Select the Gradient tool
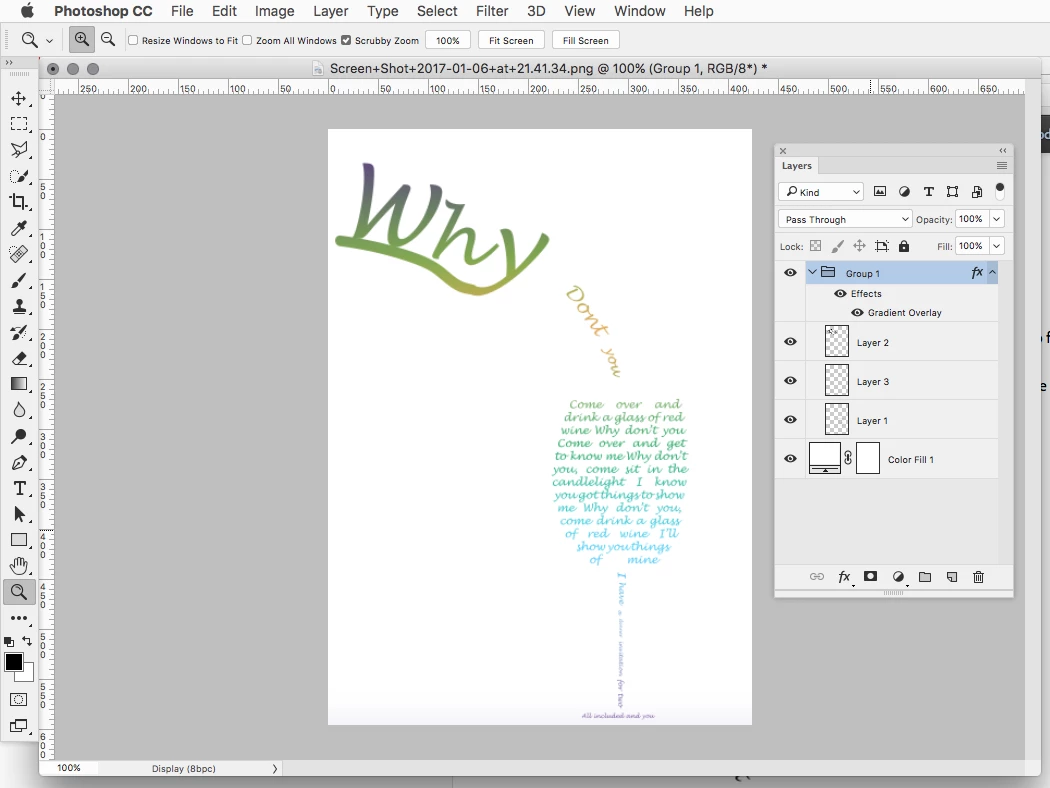Screen dimensions: 1050x788 click(19, 384)
